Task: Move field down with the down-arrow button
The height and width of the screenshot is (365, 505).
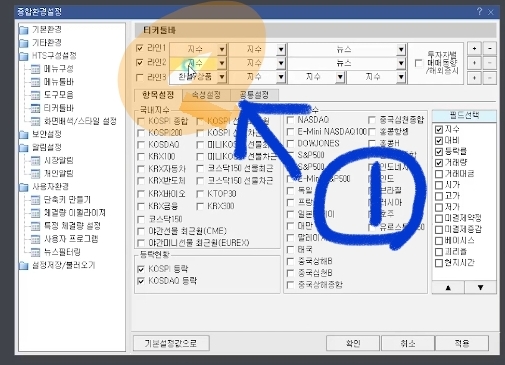Action: coord(480,287)
